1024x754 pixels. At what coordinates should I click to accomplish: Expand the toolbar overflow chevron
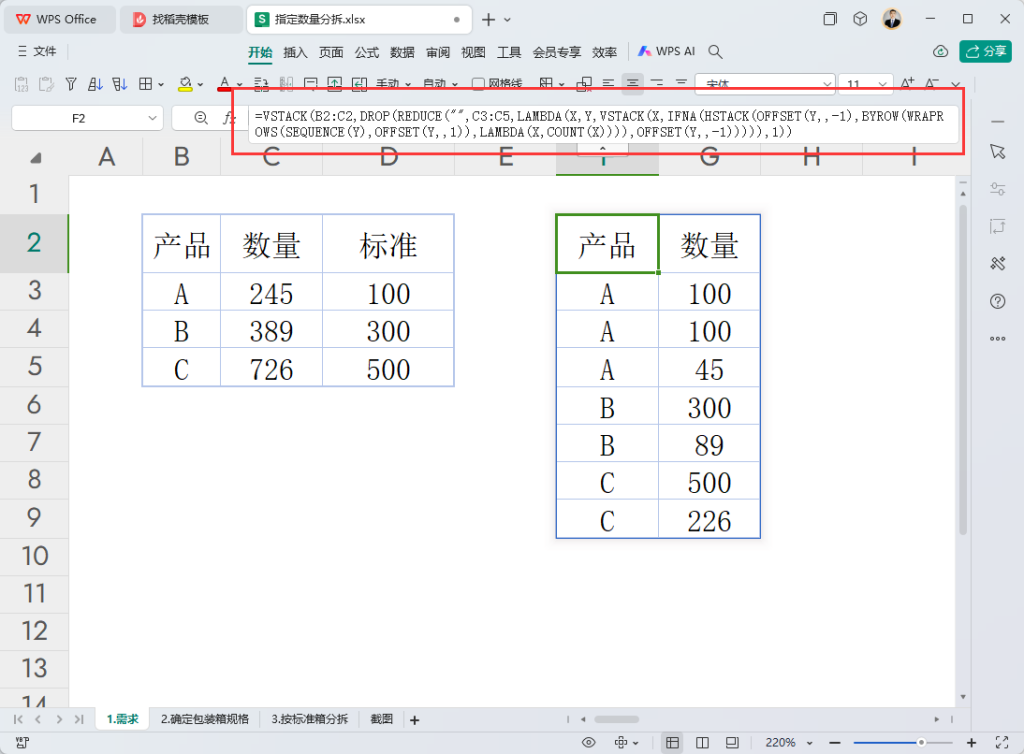955,84
